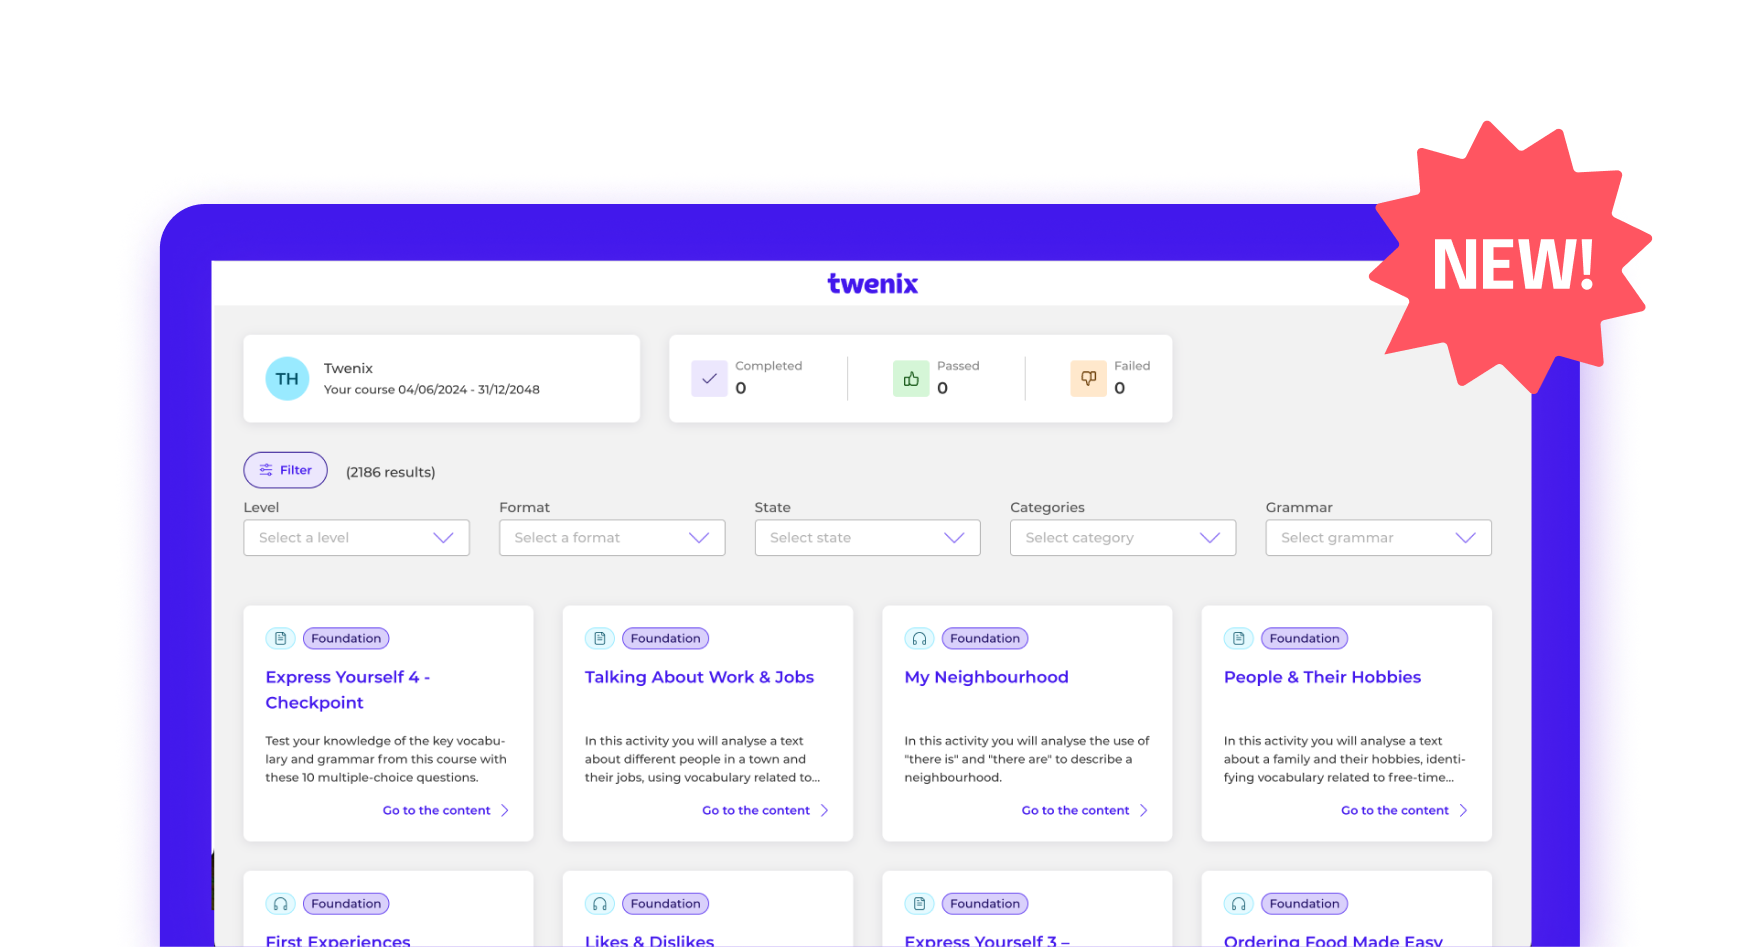Click the document icon on Talking About Work & Jobs card

coord(600,638)
